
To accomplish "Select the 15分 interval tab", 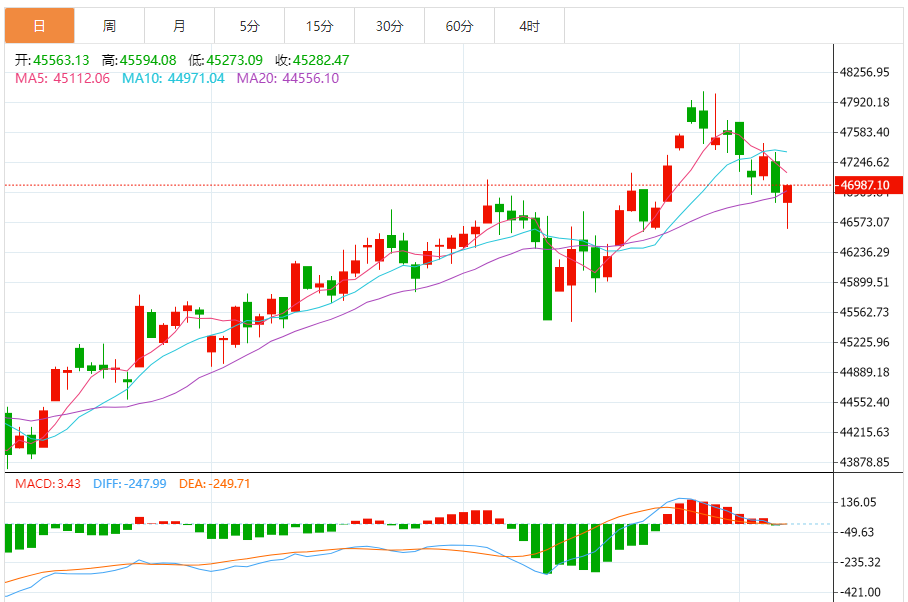I will (319, 25).
